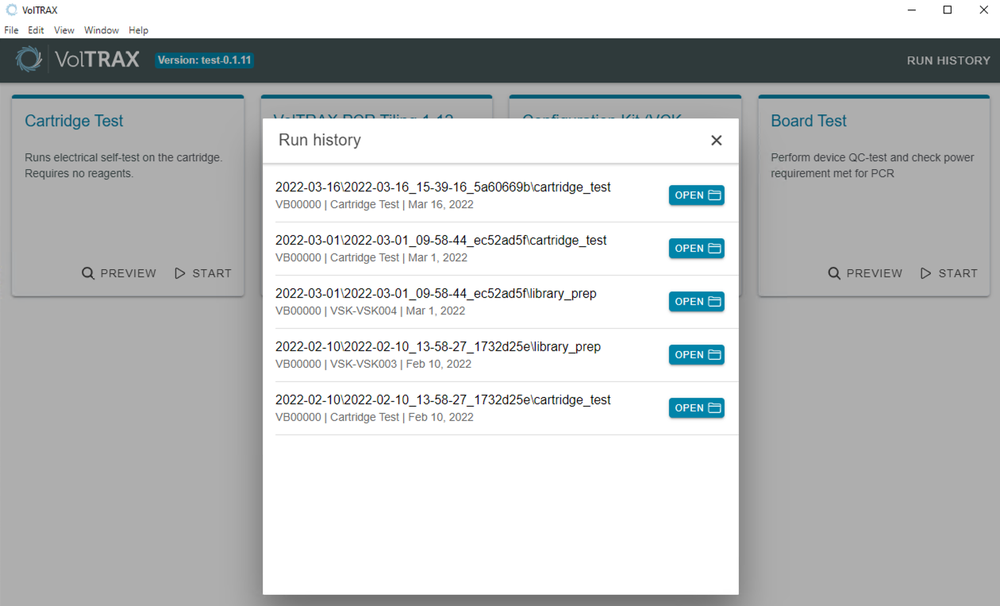The height and width of the screenshot is (606, 1000).
Task: Open the ec52ad5f cartridge_test run
Action: (696, 248)
